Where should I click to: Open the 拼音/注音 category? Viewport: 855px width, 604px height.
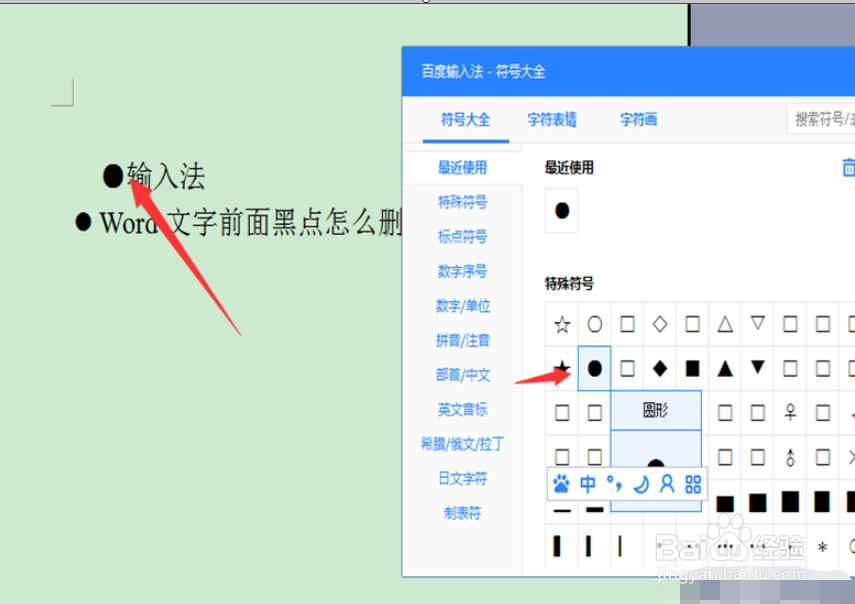(463, 340)
